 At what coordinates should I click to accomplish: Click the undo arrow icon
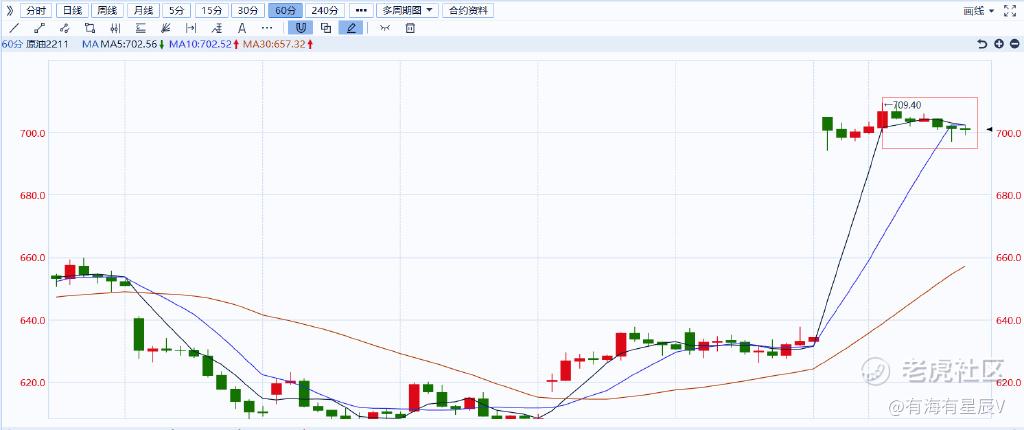coord(982,44)
